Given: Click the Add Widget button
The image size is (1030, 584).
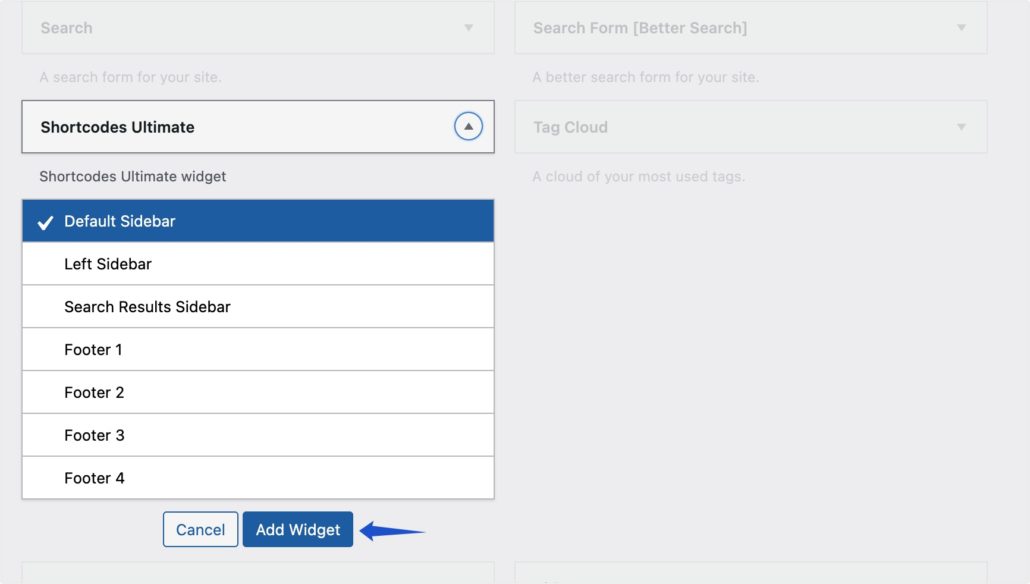Looking at the screenshot, I should click(x=298, y=530).
